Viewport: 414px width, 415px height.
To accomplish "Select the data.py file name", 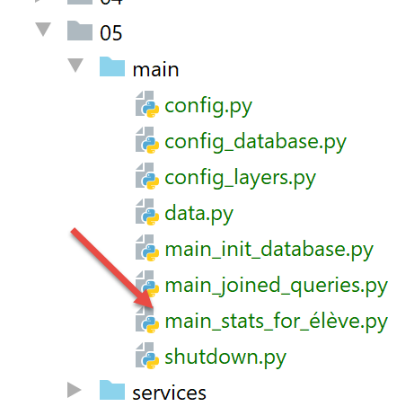I will (x=199, y=214).
